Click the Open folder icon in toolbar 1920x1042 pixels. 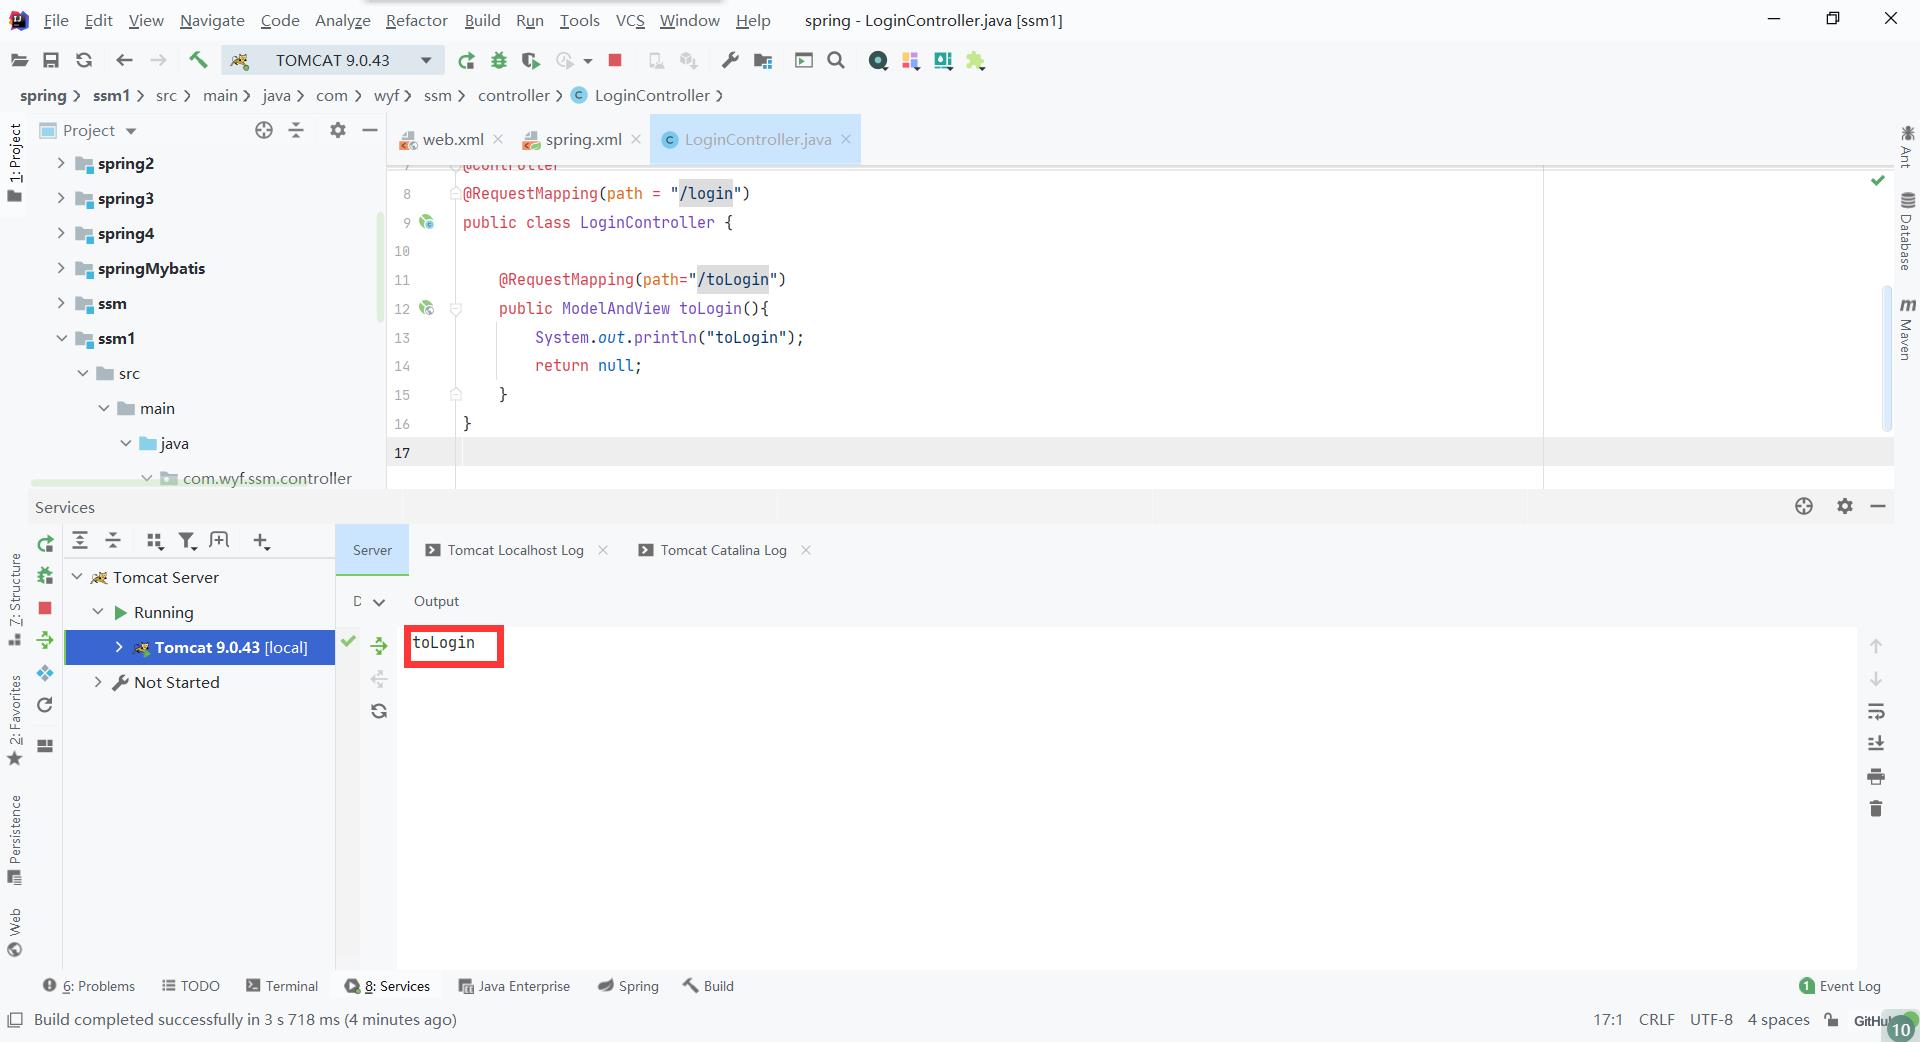(19, 61)
